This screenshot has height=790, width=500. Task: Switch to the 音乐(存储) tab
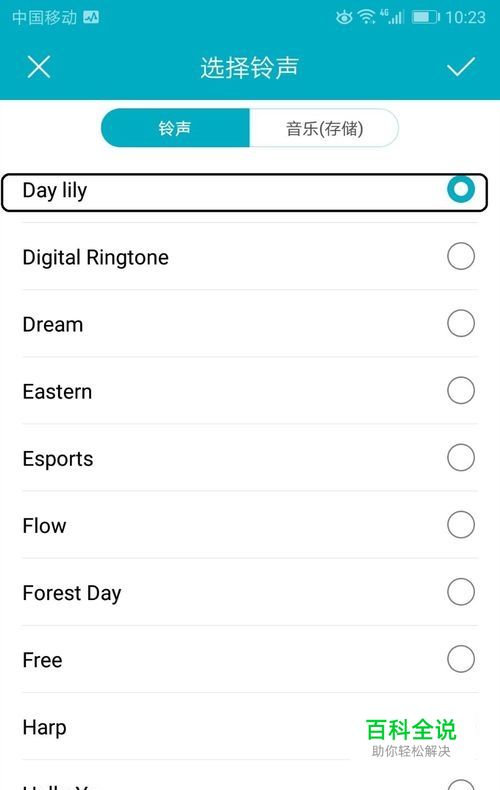point(324,128)
